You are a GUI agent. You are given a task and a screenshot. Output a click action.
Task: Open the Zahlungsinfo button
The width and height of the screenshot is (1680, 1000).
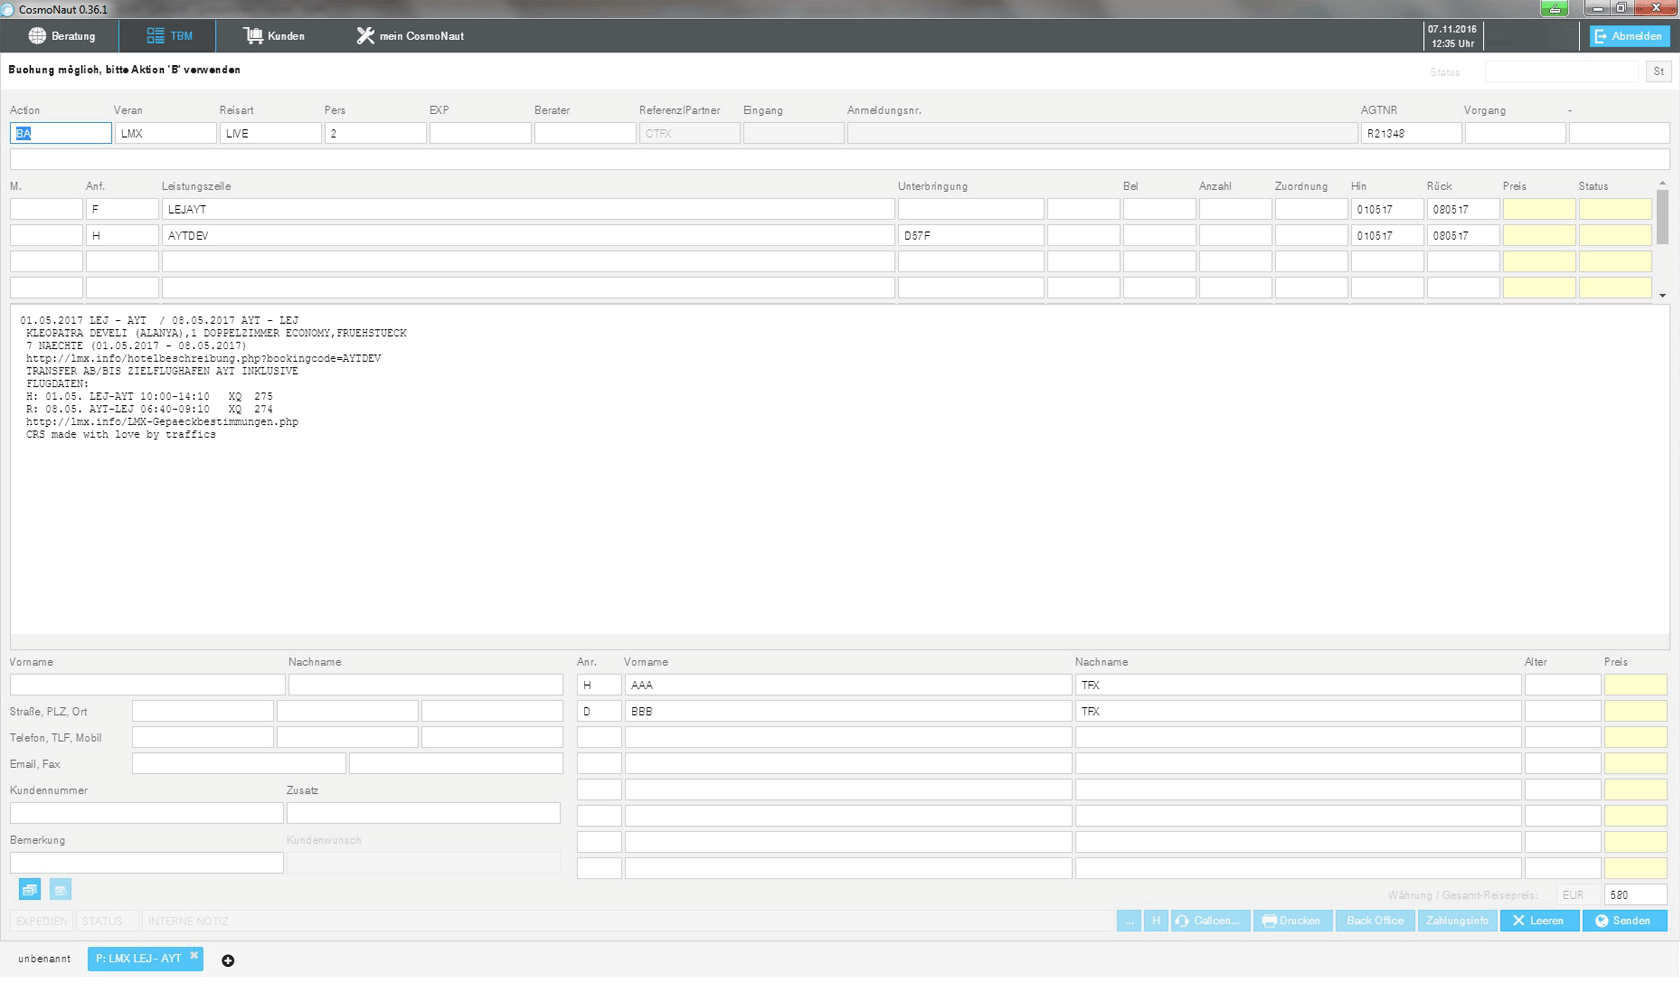(1457, 921)
